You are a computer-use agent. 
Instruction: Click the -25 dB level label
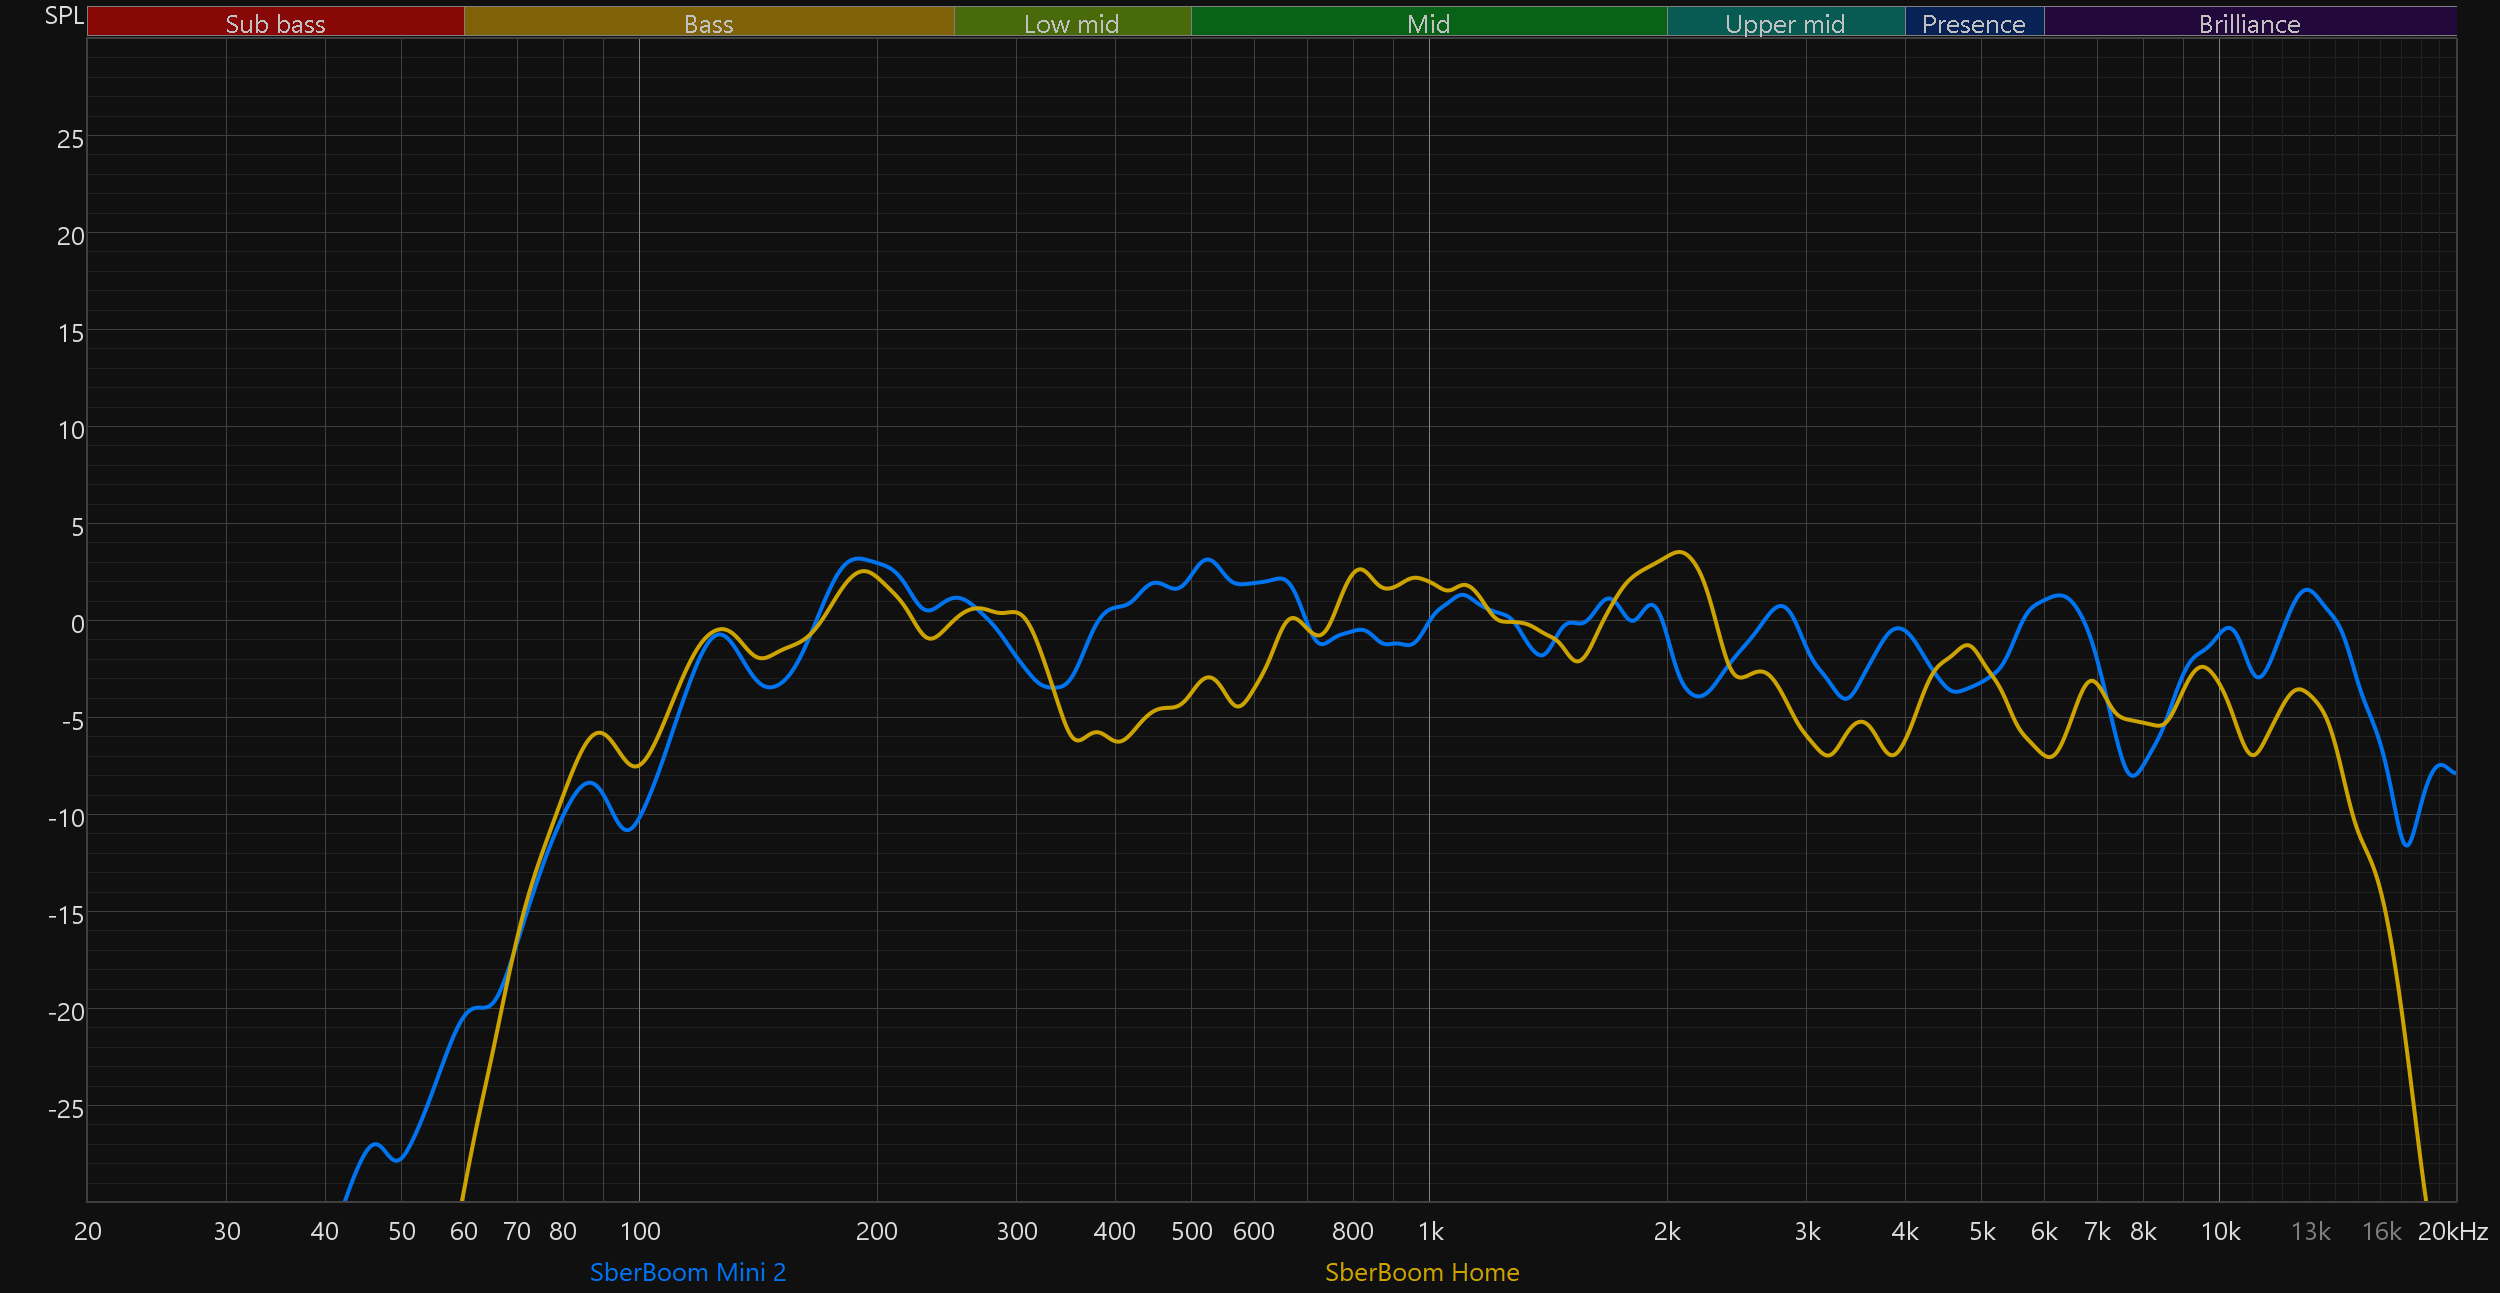[66, 1109]
